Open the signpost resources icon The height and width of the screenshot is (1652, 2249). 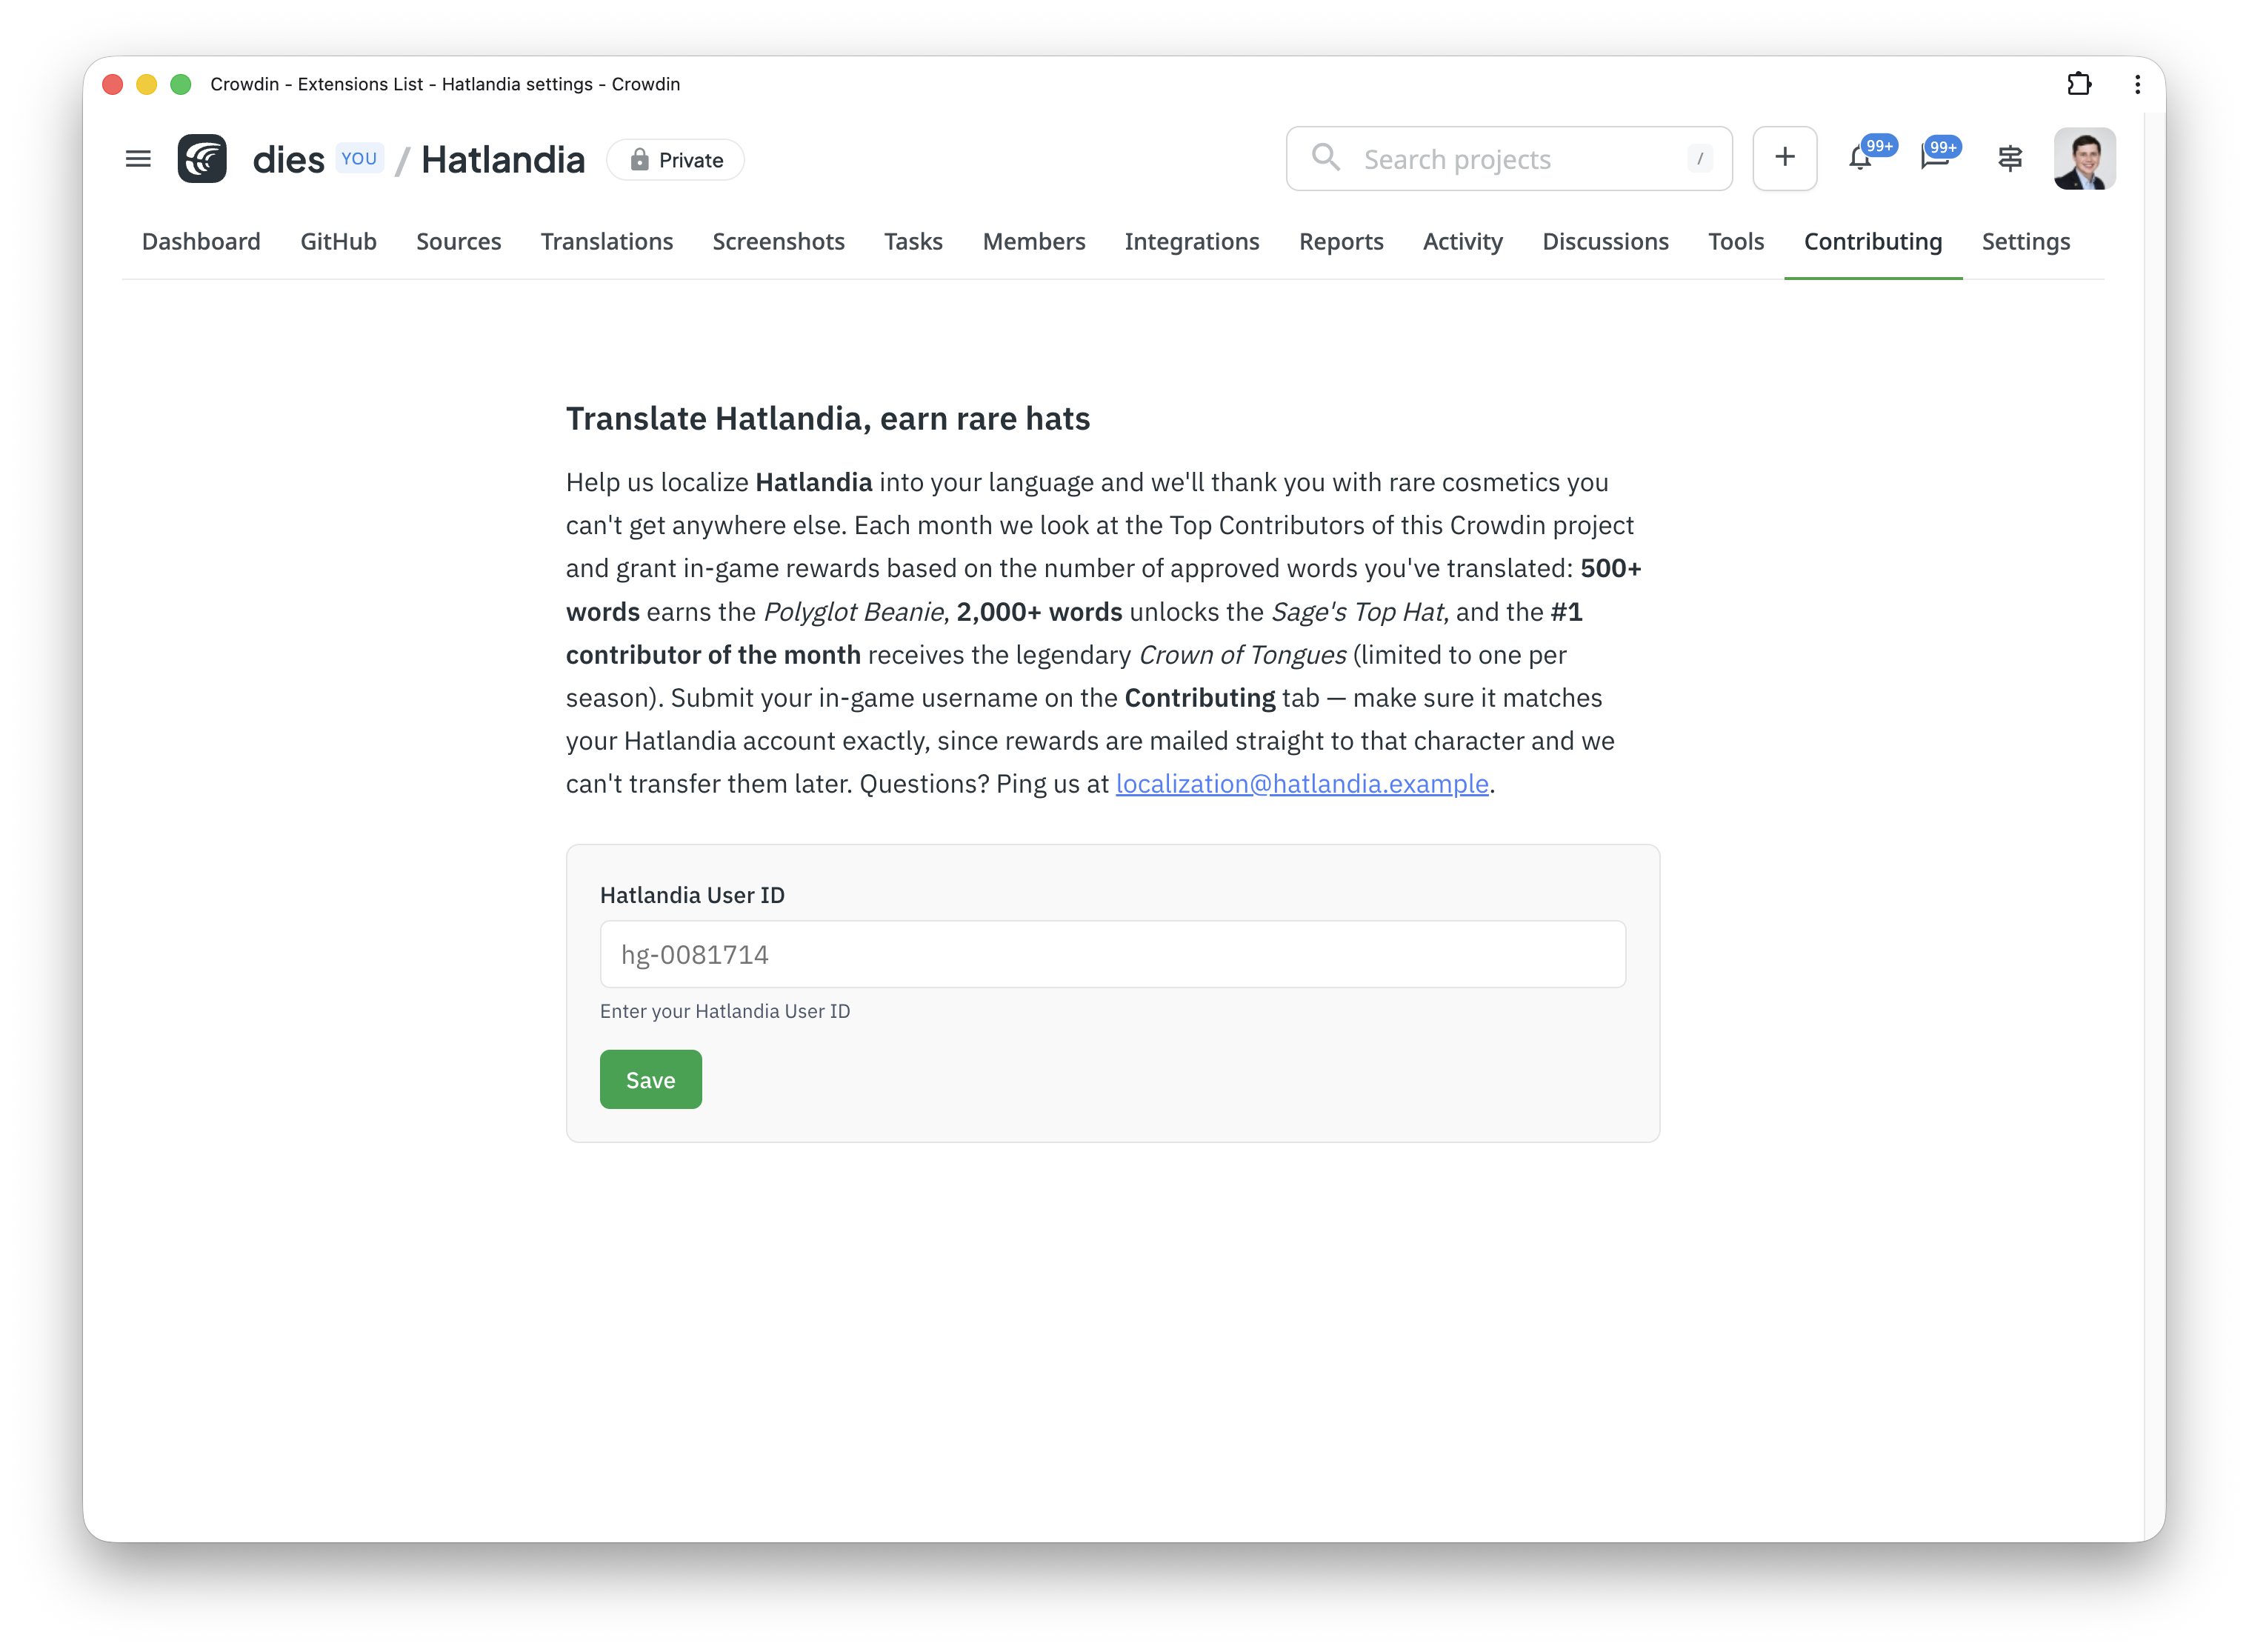click(2010, 158)
